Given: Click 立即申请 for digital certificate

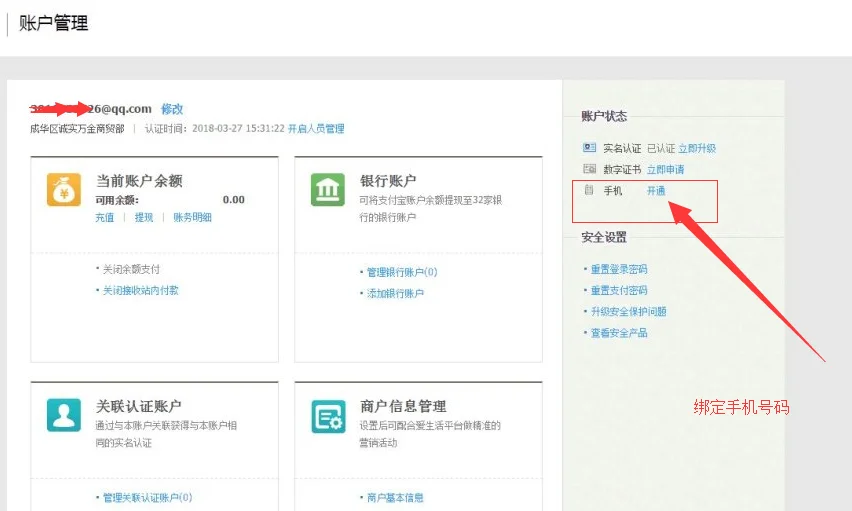Looking at the screenshot, I should pyautogui.click(x=666, y=170).
